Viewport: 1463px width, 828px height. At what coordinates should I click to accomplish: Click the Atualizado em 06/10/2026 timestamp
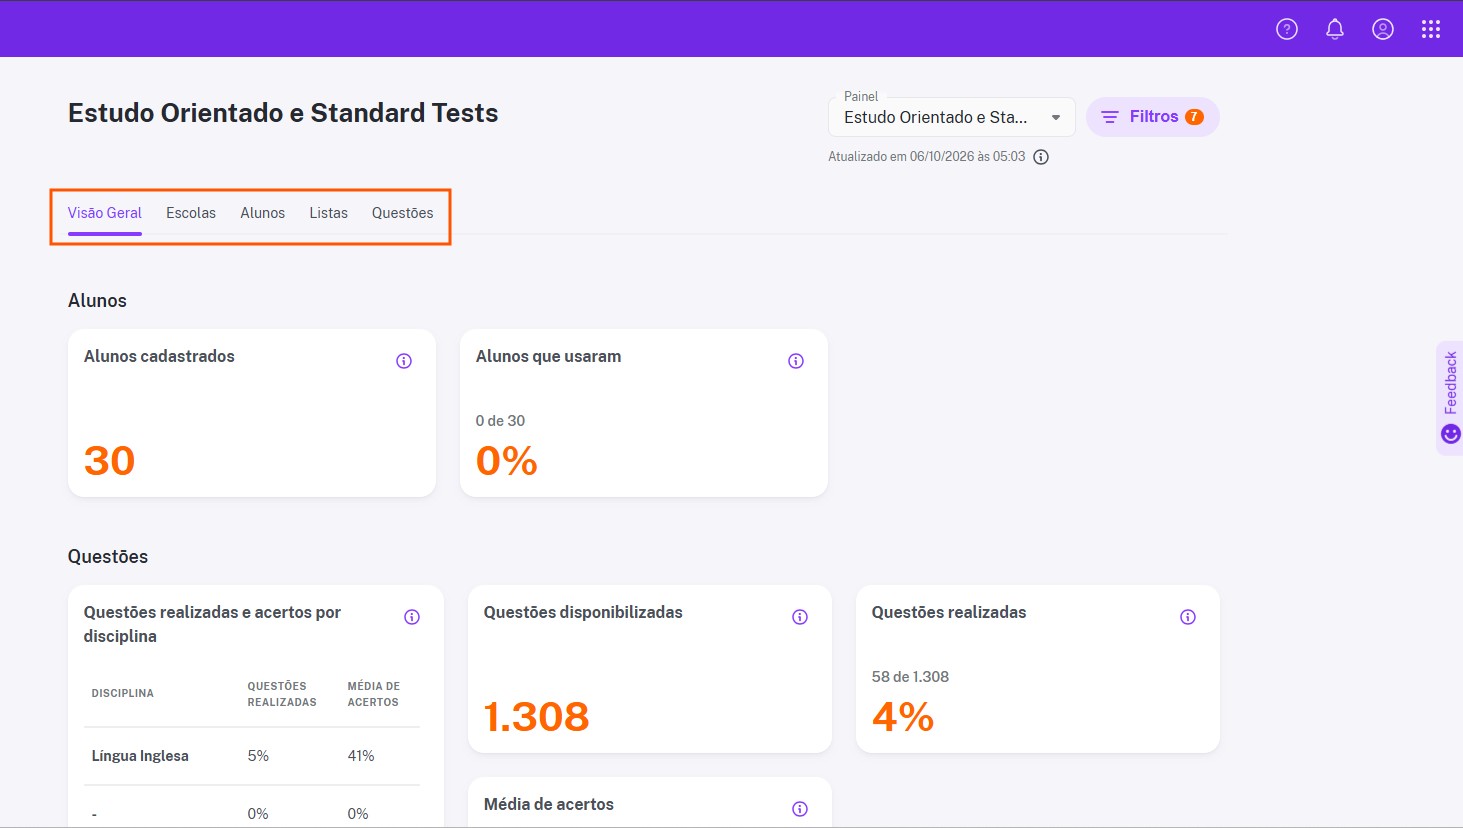927,157
